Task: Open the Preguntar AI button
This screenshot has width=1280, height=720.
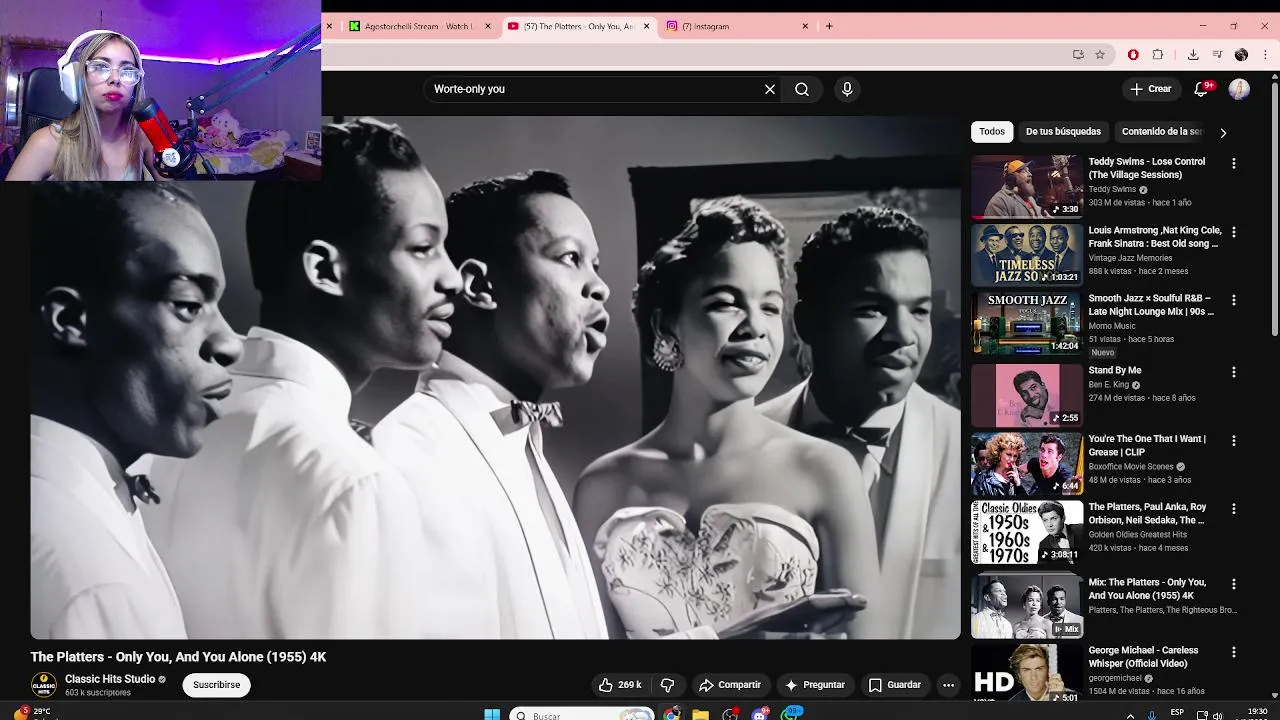Action: click(815, 685)
